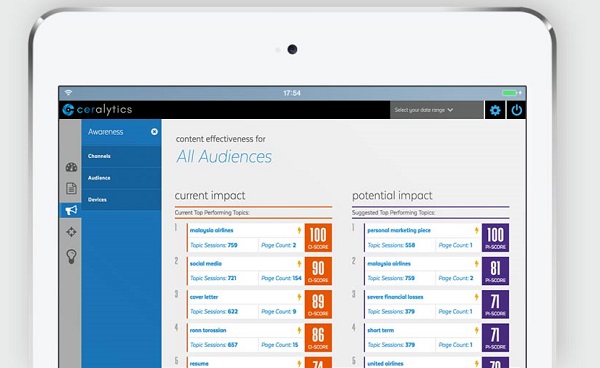Viewport: 600px width, 368px height.
Task: Click the battery status icon
Action: click(511, 93)
